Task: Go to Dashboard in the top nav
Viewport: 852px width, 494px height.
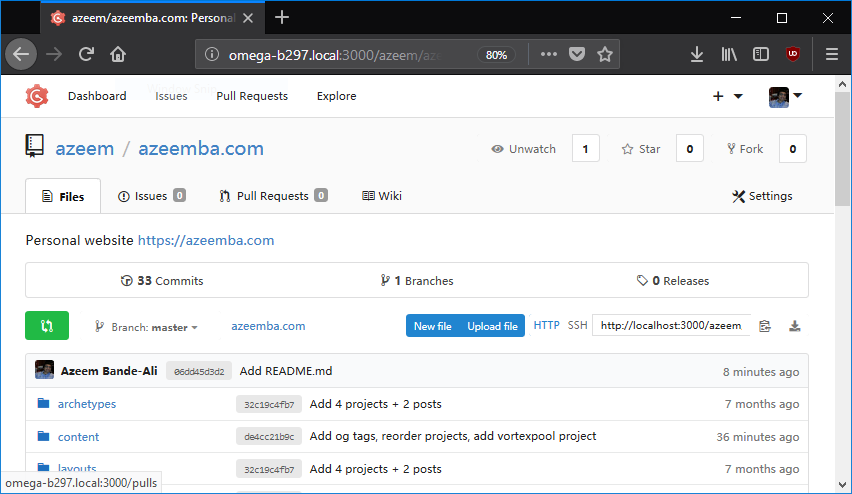Action: [x=97, y=96]
